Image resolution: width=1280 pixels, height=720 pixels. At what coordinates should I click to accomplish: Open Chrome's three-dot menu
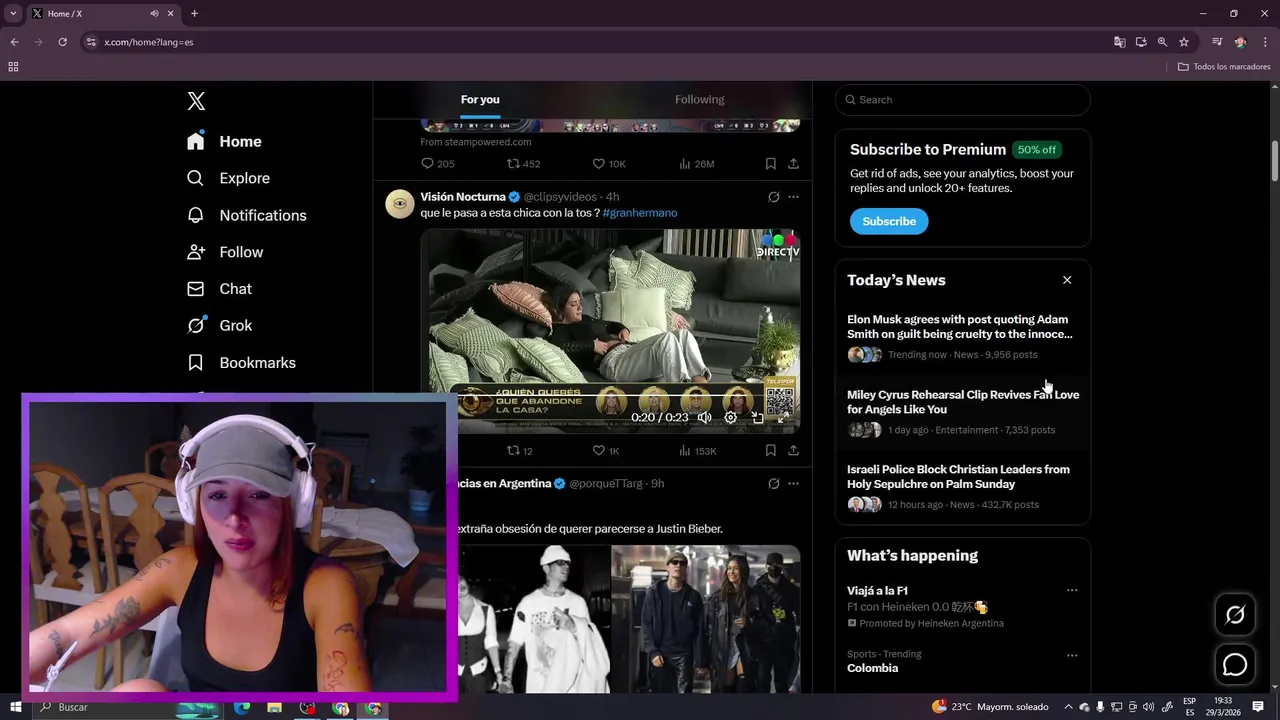coord(1264,42)
